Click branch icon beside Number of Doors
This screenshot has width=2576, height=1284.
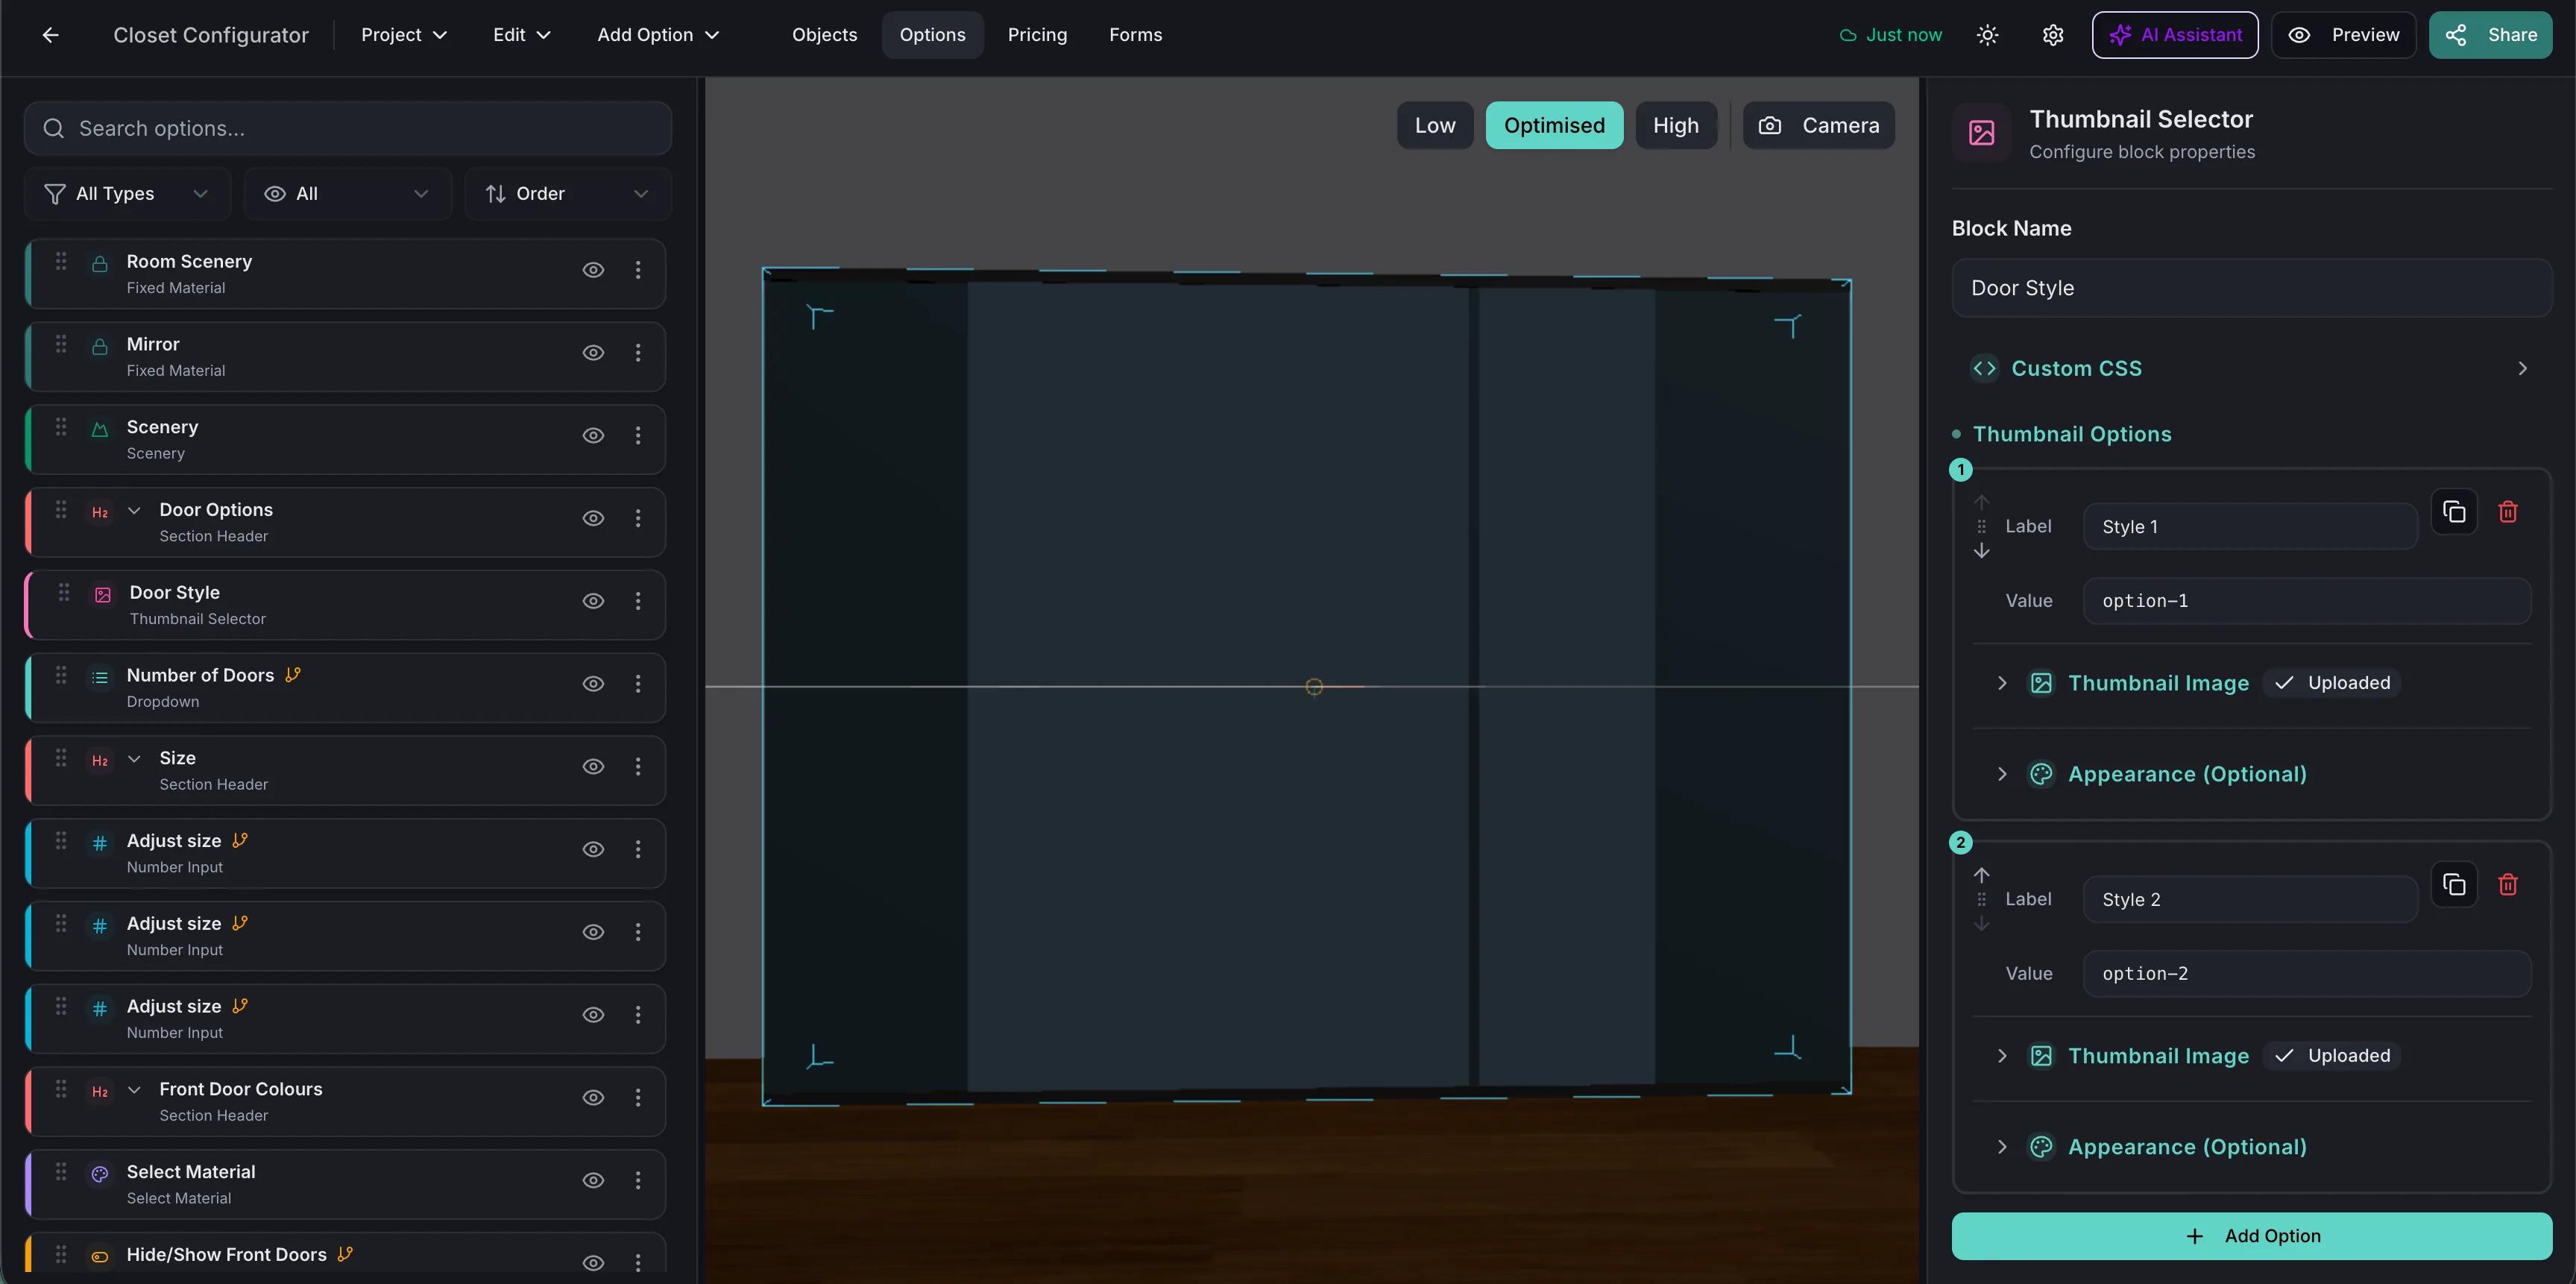[x=293, y=675]
